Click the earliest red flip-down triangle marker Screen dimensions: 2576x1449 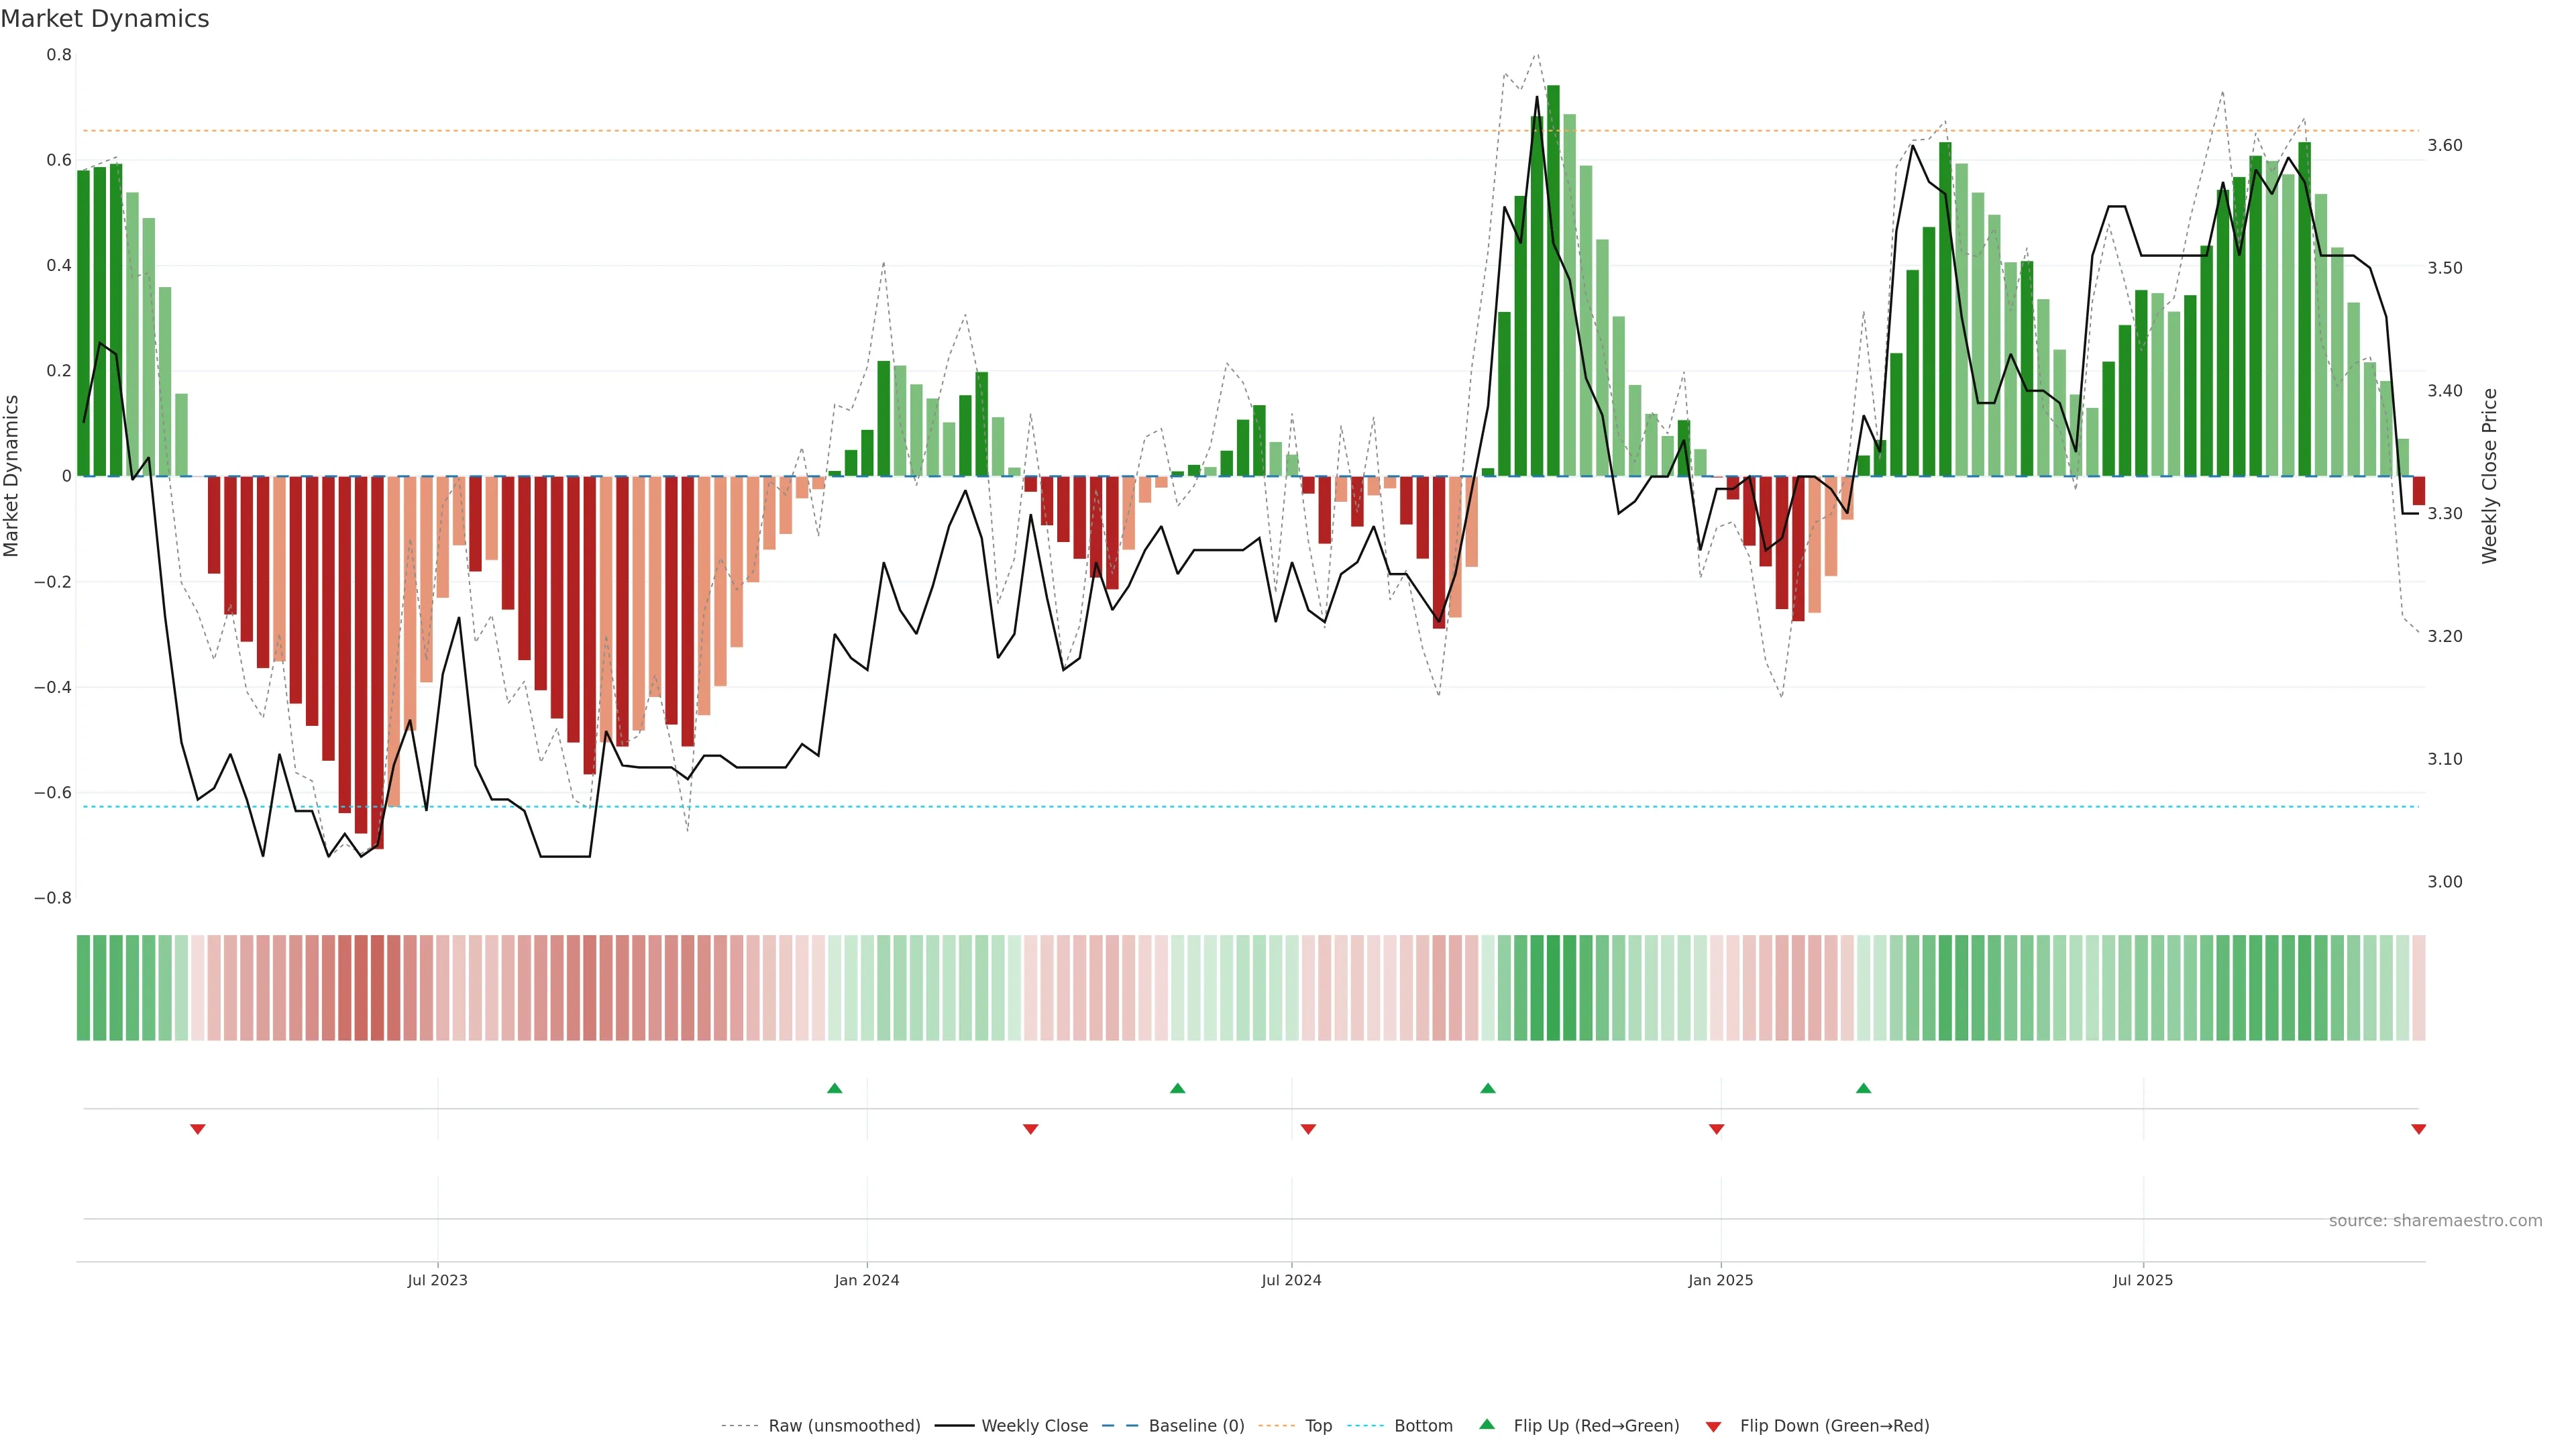[x=198, y=1129]
